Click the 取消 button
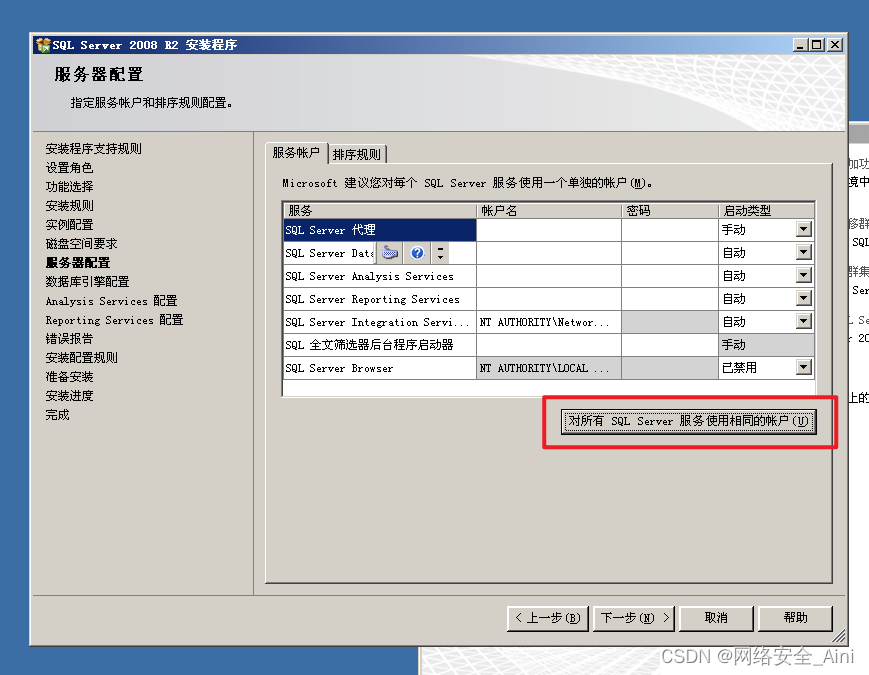 (716, 618)
